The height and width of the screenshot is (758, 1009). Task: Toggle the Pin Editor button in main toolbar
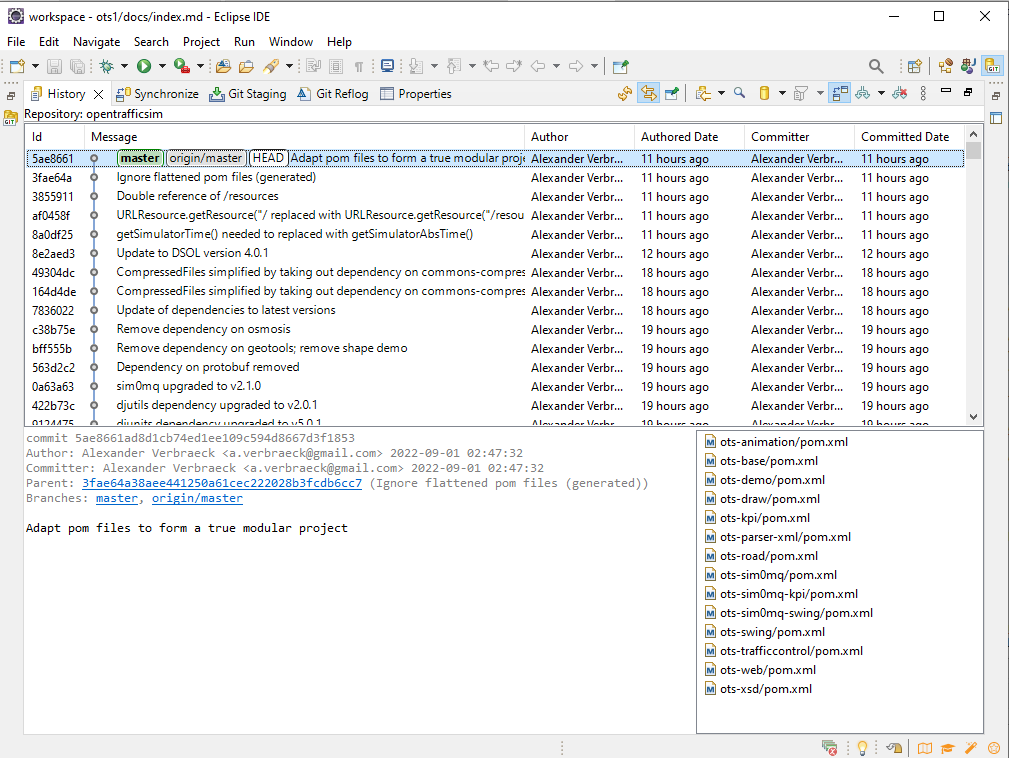(620, 66)
